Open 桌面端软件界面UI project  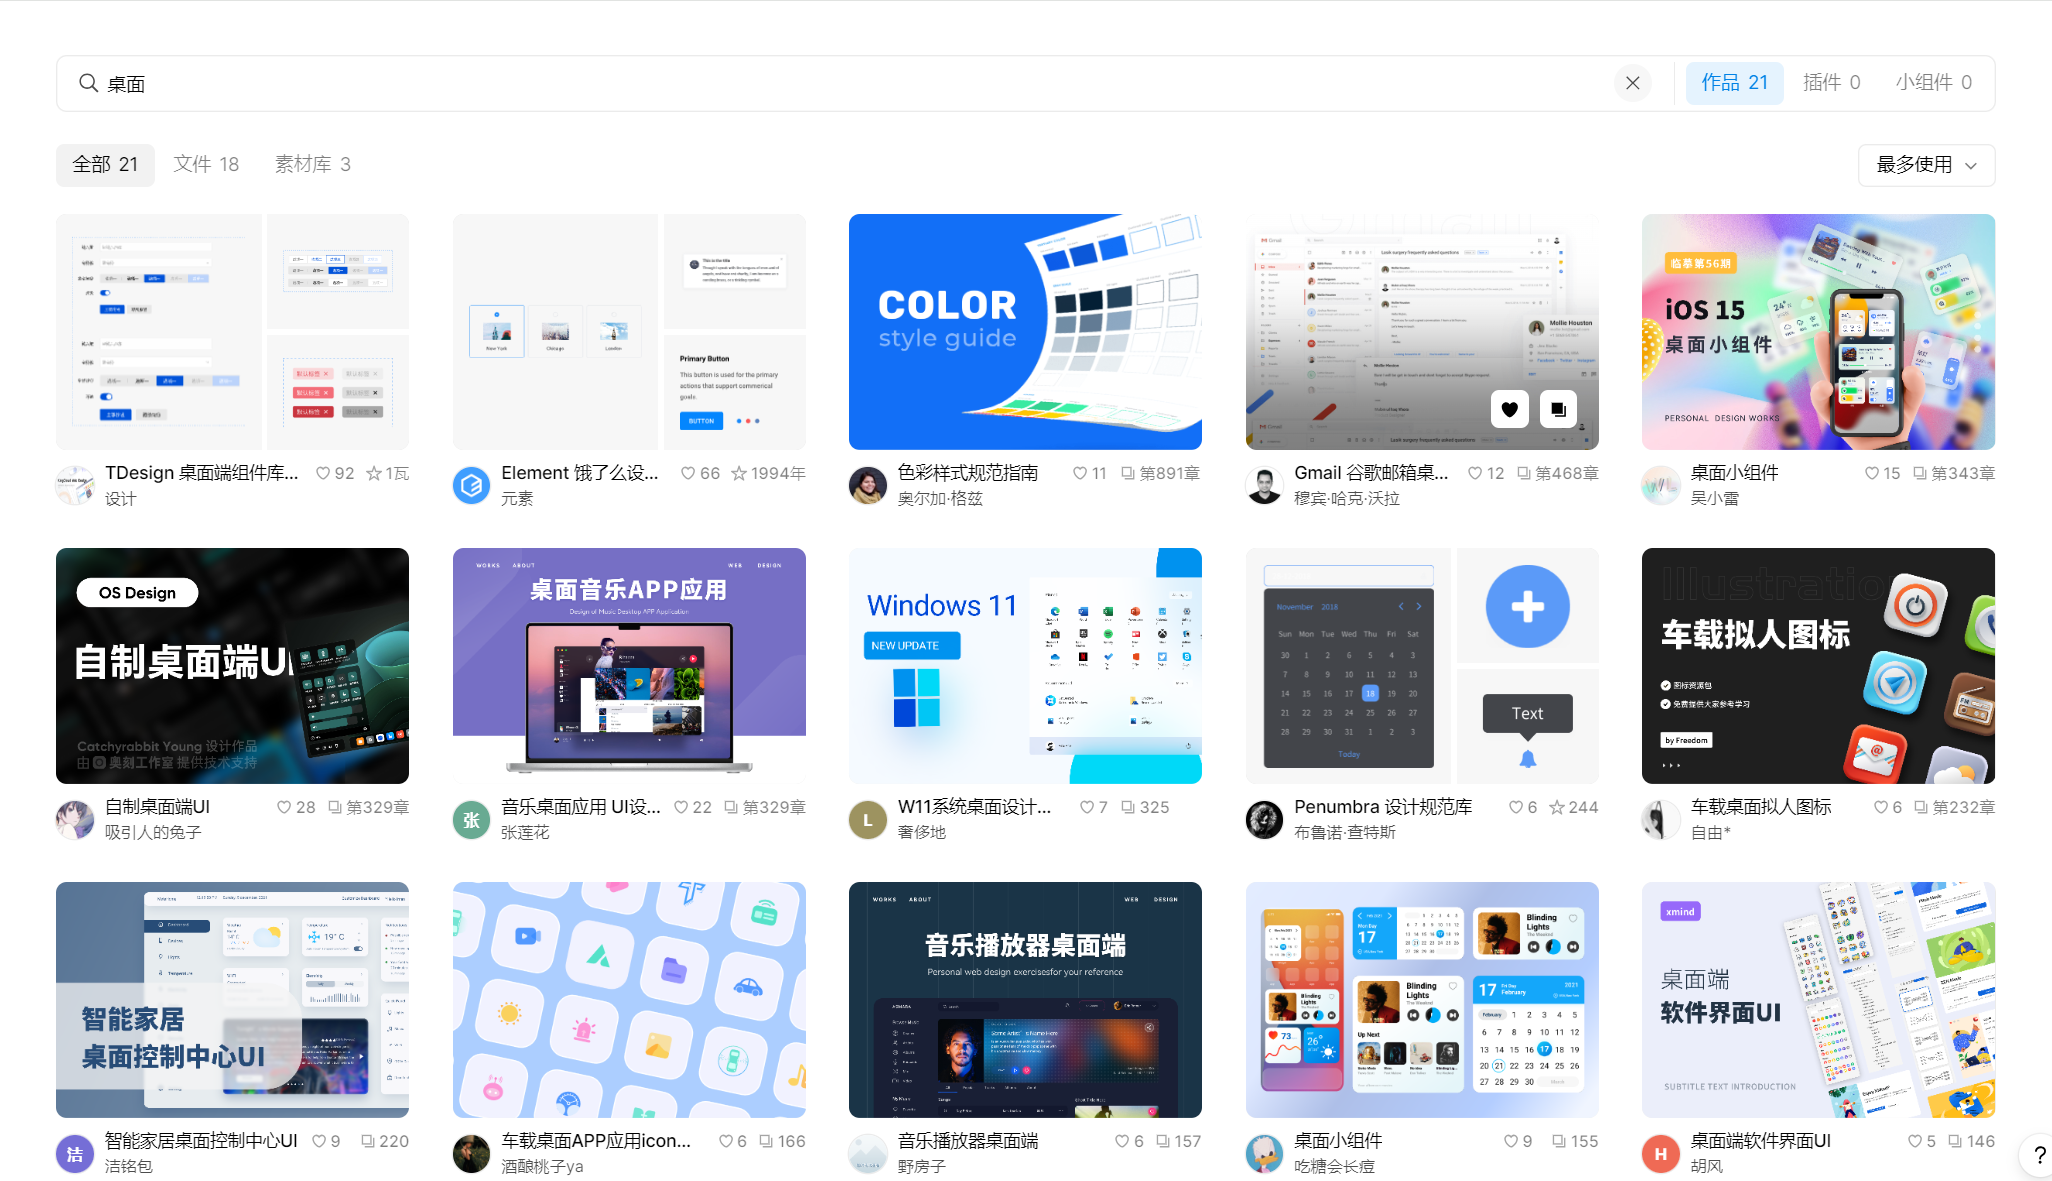click(1817, 998)
